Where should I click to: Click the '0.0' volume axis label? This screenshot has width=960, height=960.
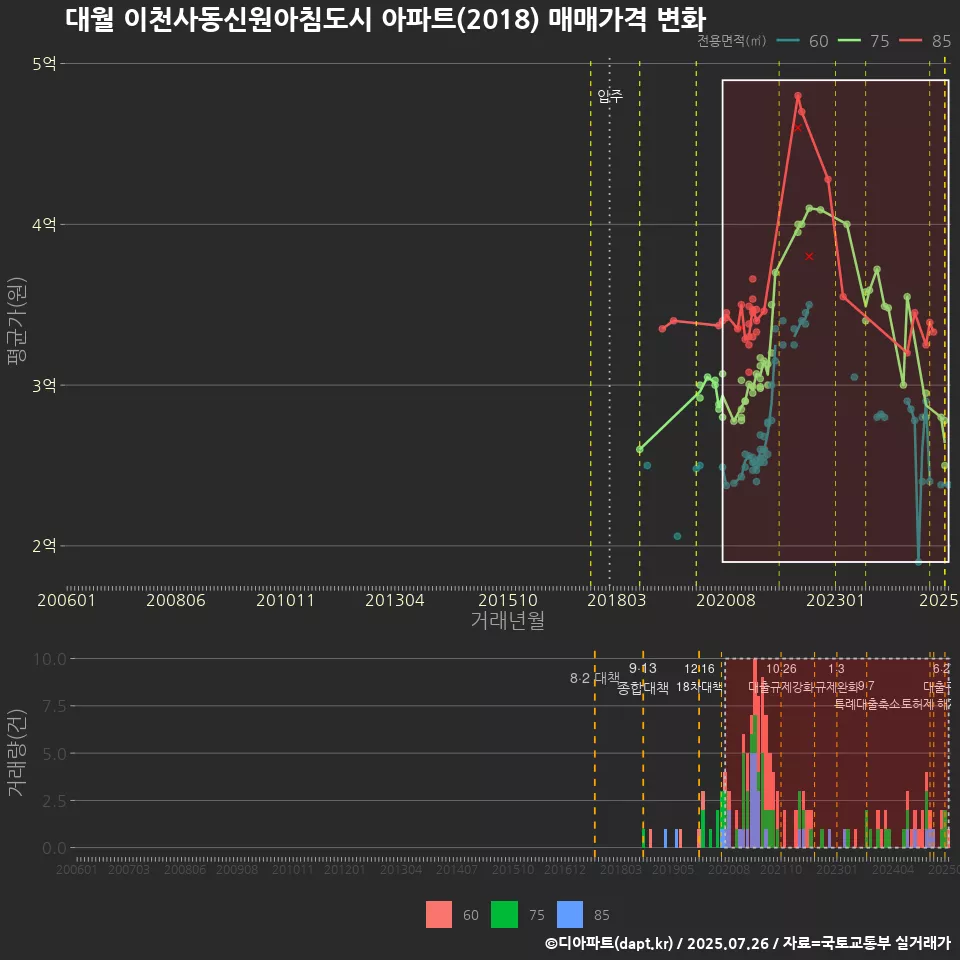pos(54,848)
